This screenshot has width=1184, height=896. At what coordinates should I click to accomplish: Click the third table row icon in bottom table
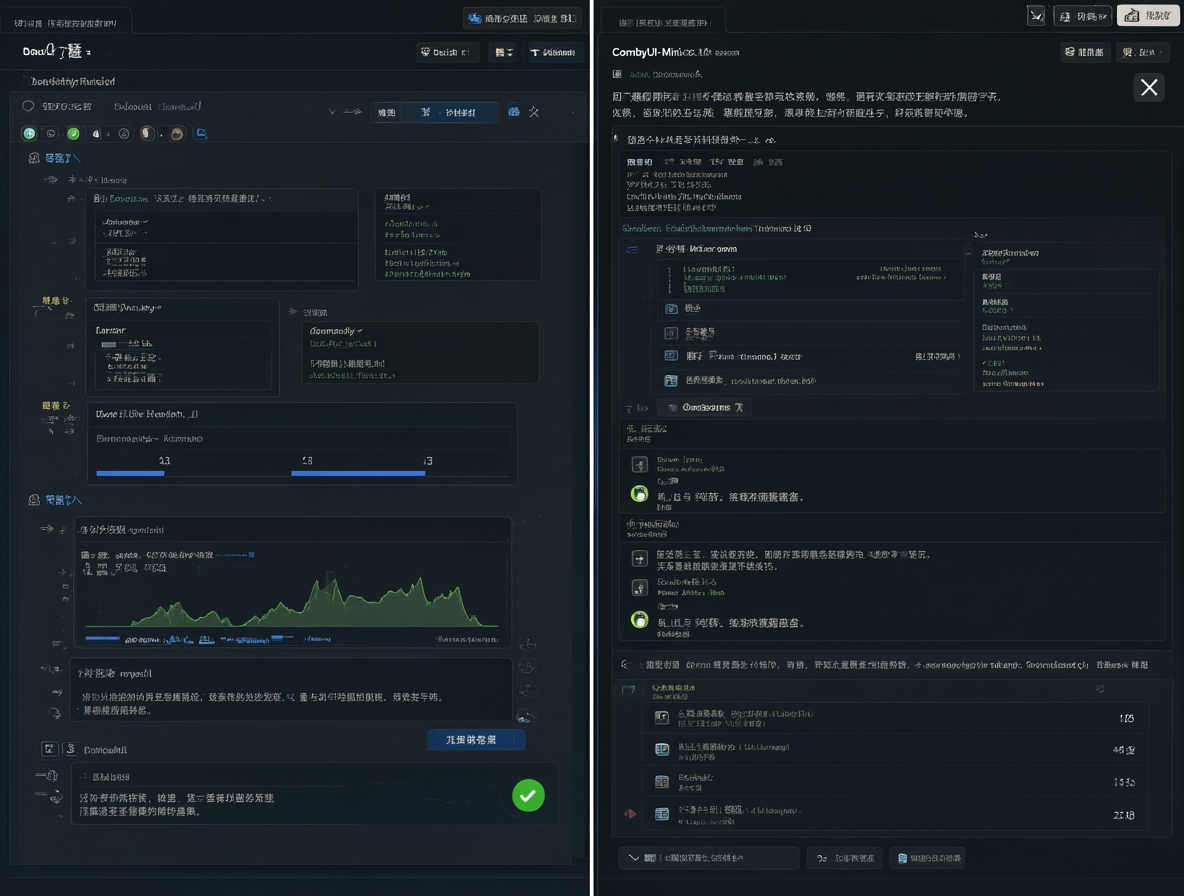coord(661,782)
